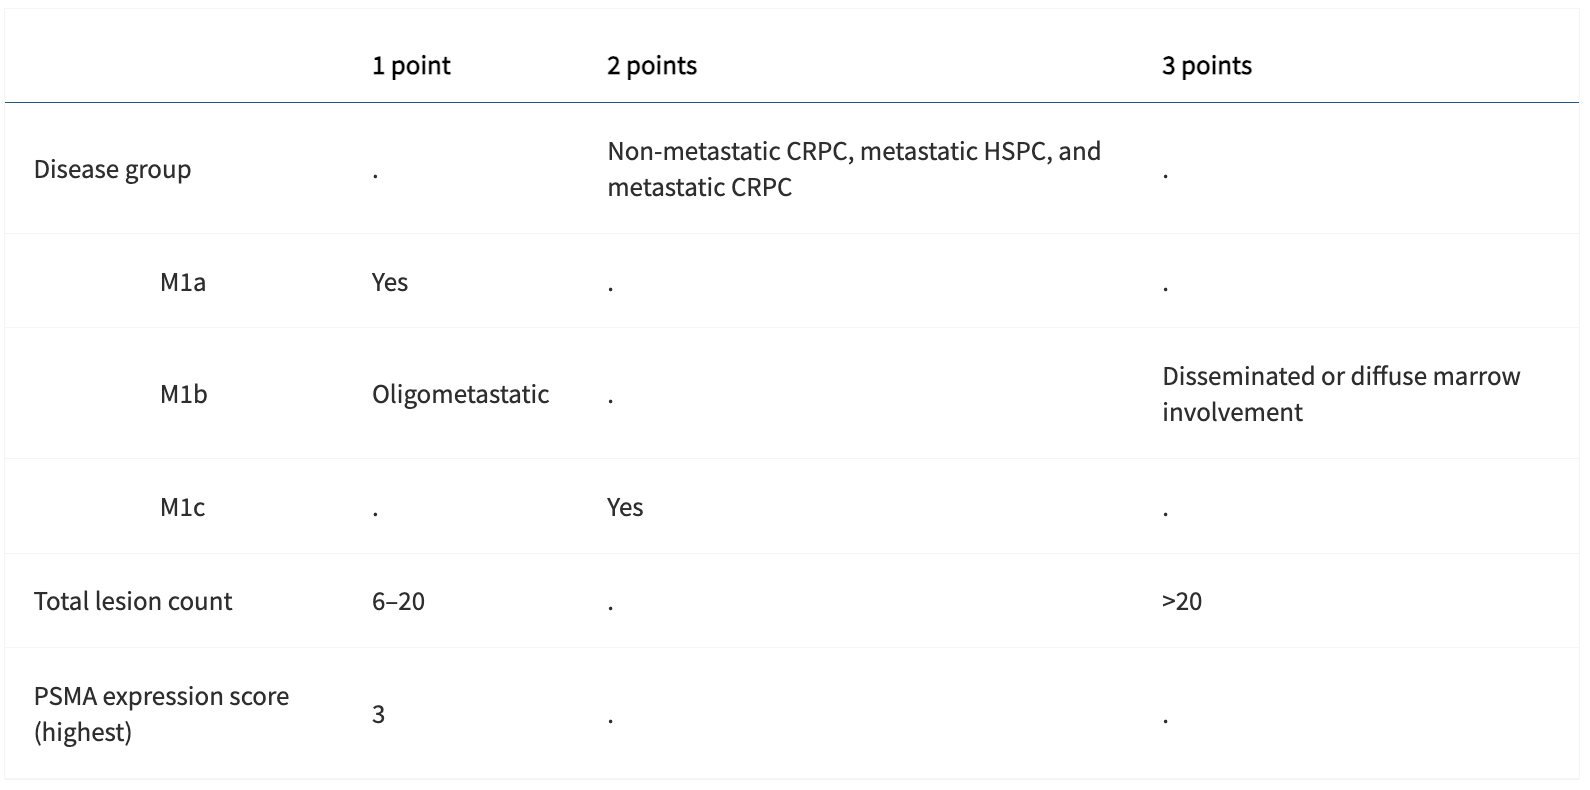Click the "2 points" column header
1590x790 pixels.
651,66
